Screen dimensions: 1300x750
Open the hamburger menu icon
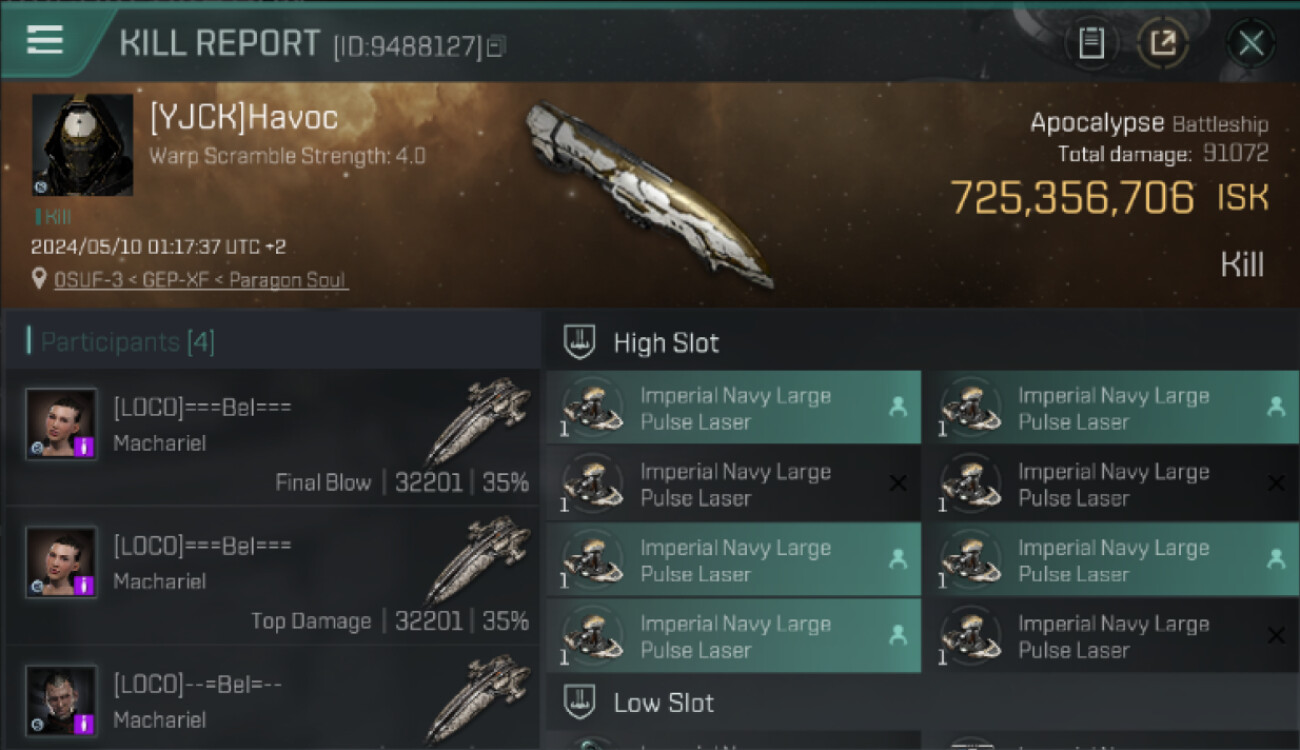click(45, 40)
